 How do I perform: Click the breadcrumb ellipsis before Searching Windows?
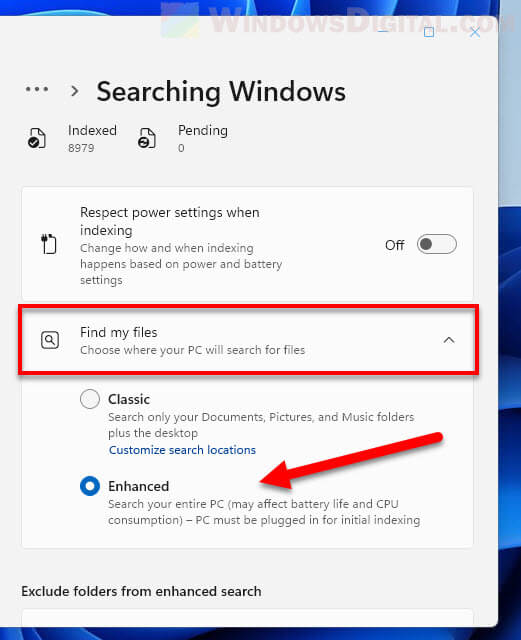click(37, 89)
